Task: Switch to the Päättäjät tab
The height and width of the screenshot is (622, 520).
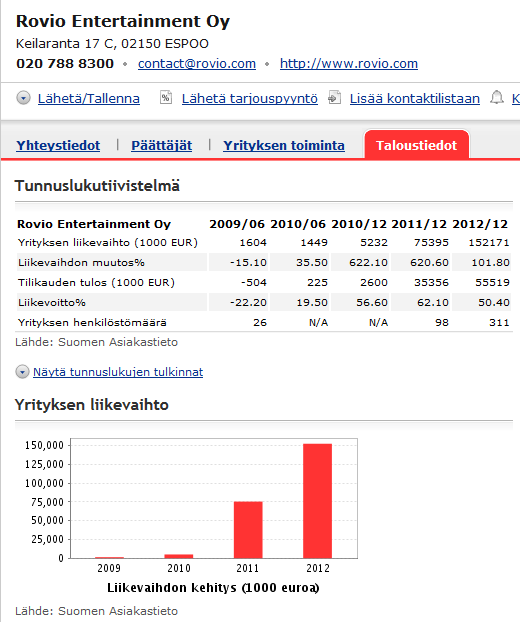Action: tap(161, 145)
